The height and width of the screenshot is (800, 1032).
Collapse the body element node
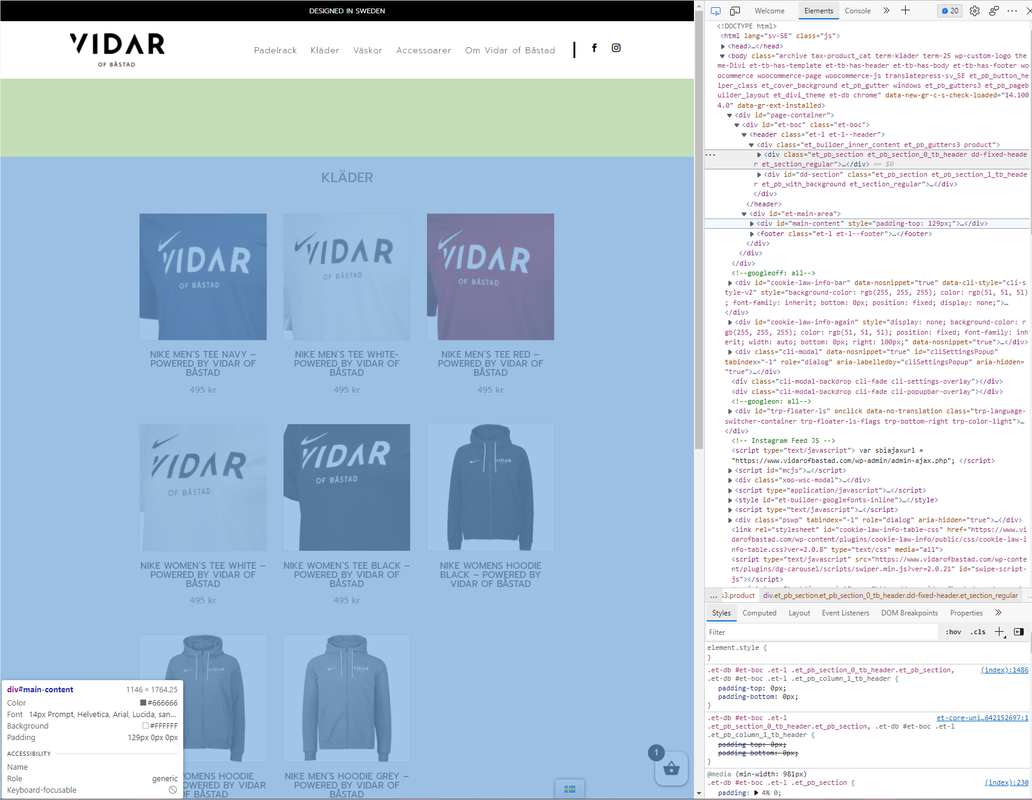[723, 56]
